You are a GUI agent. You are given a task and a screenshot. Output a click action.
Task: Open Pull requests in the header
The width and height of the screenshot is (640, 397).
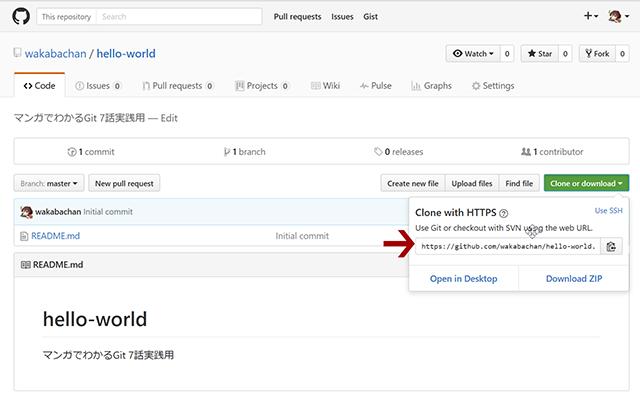pos(297,17)
